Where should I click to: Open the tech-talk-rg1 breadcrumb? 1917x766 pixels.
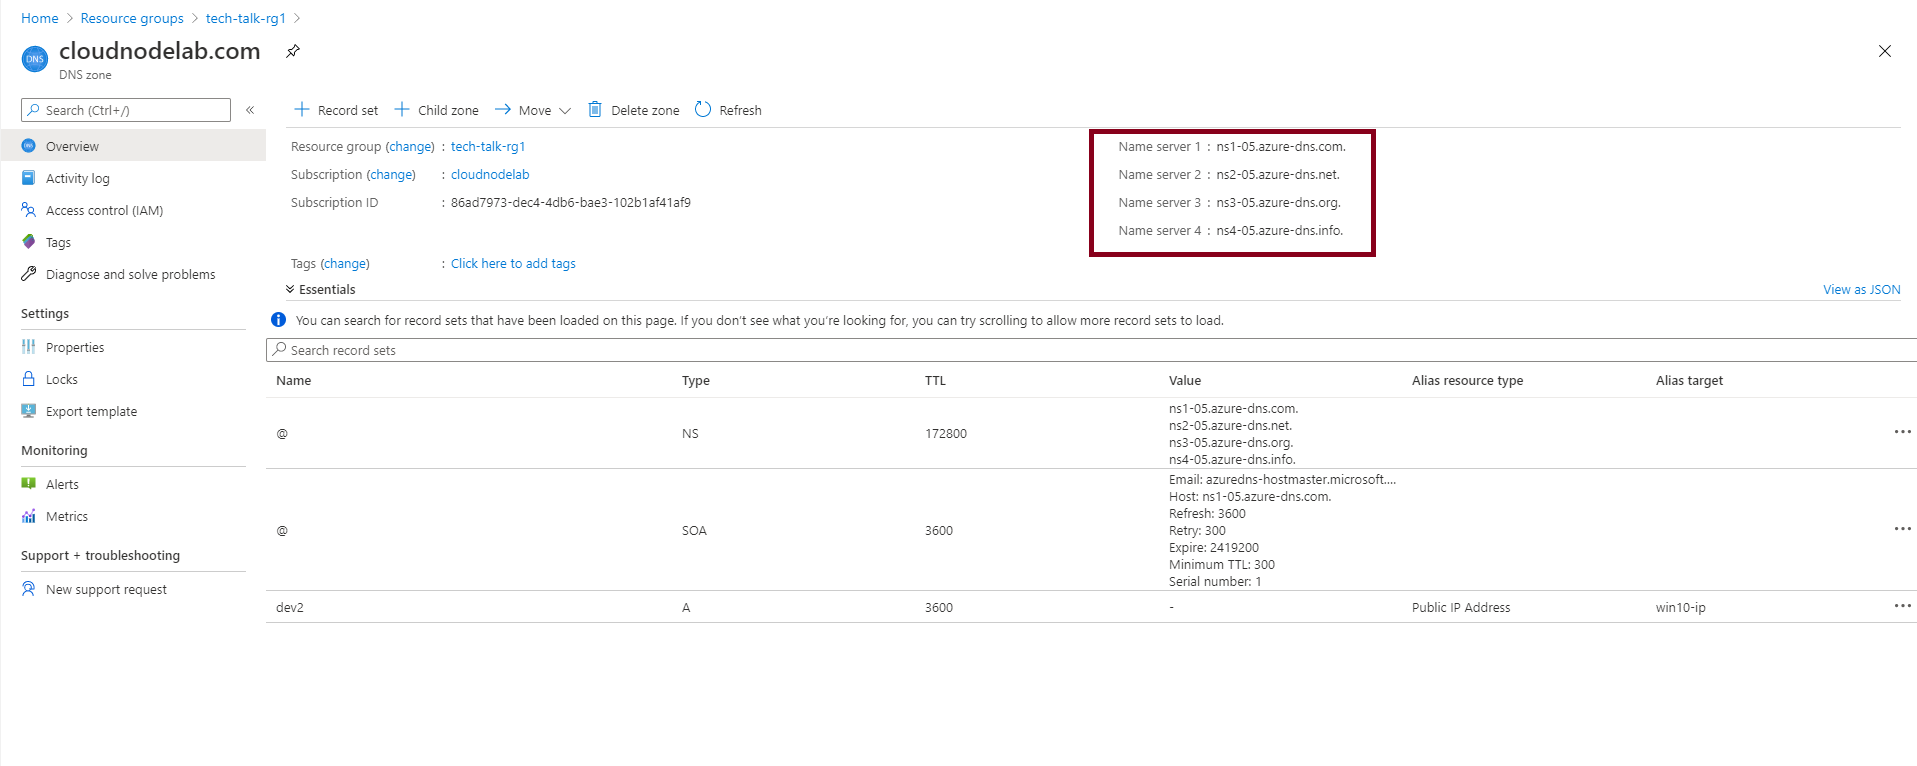(246, 18)
